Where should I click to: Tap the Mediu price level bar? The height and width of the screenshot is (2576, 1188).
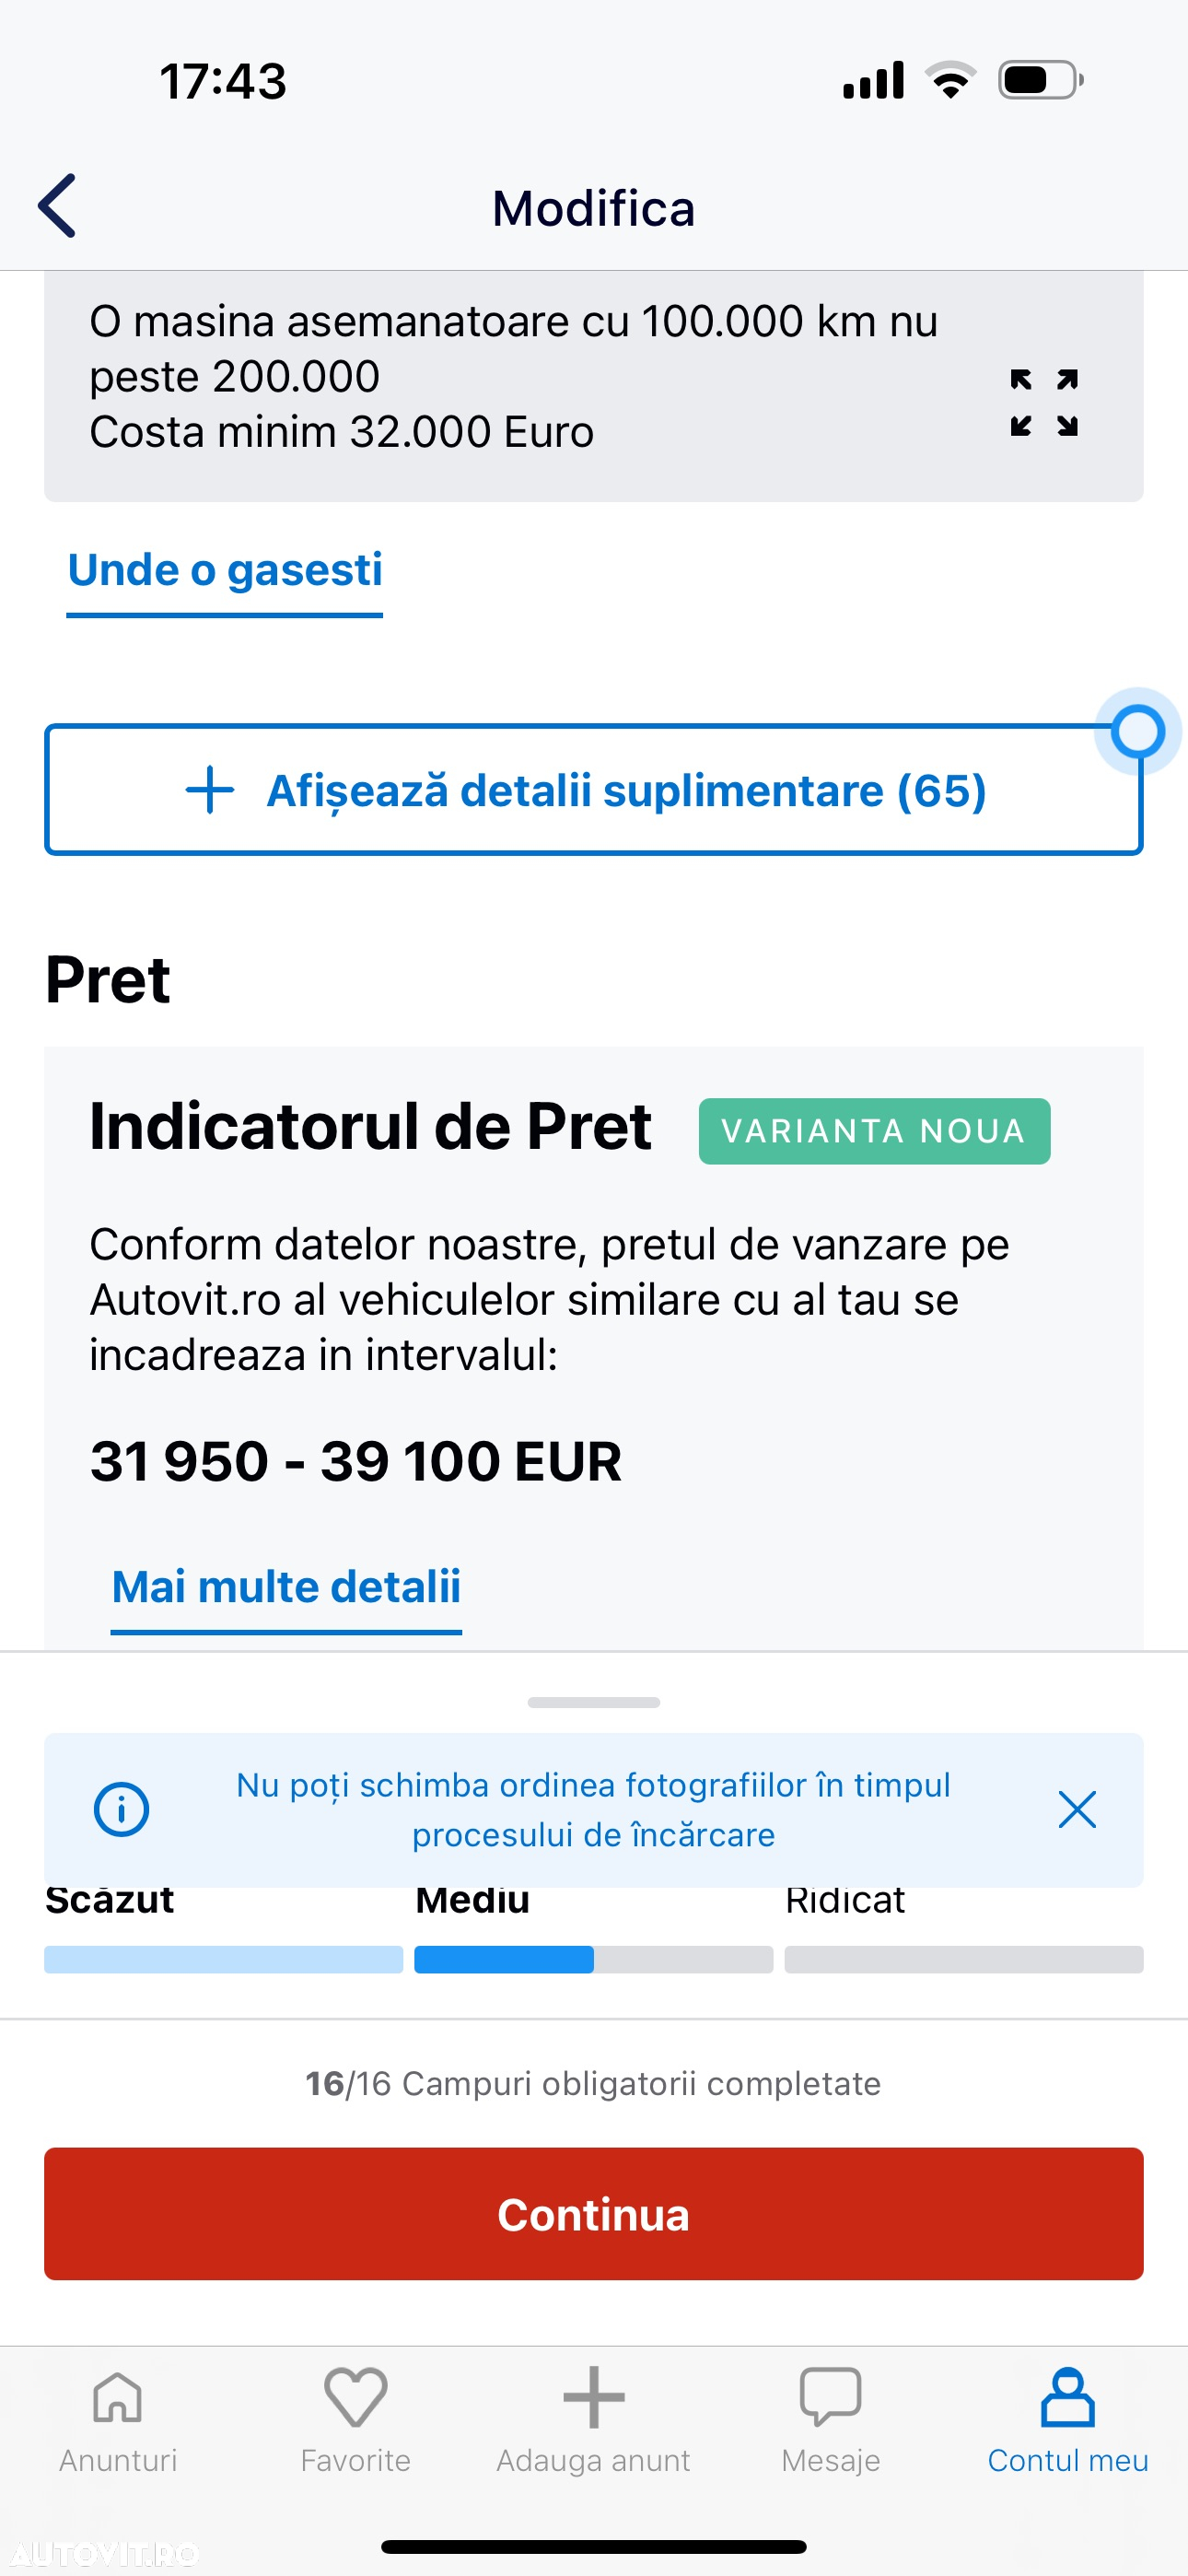(594, 1959)
